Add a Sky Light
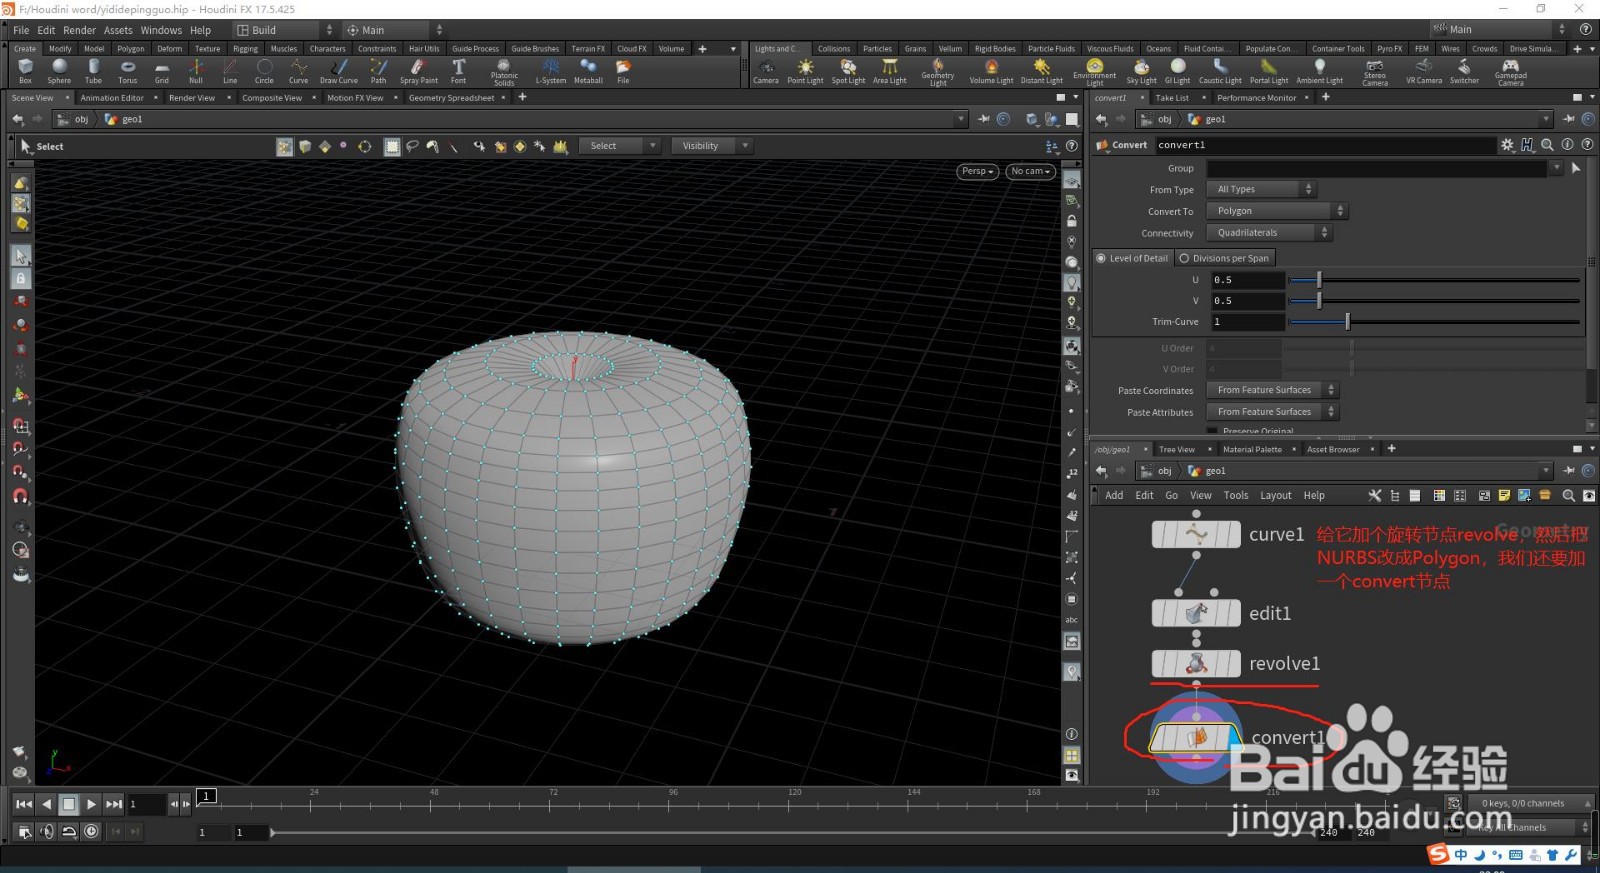The image size is (1600, 873). [1141, 71]
